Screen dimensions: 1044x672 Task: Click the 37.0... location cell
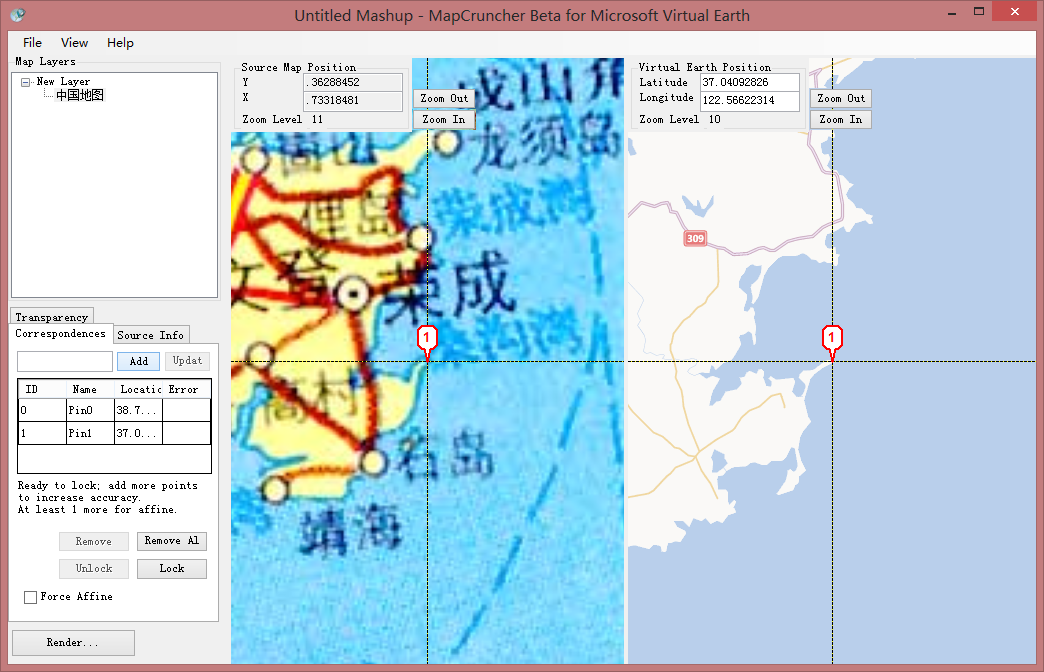[x=138, y=434]
